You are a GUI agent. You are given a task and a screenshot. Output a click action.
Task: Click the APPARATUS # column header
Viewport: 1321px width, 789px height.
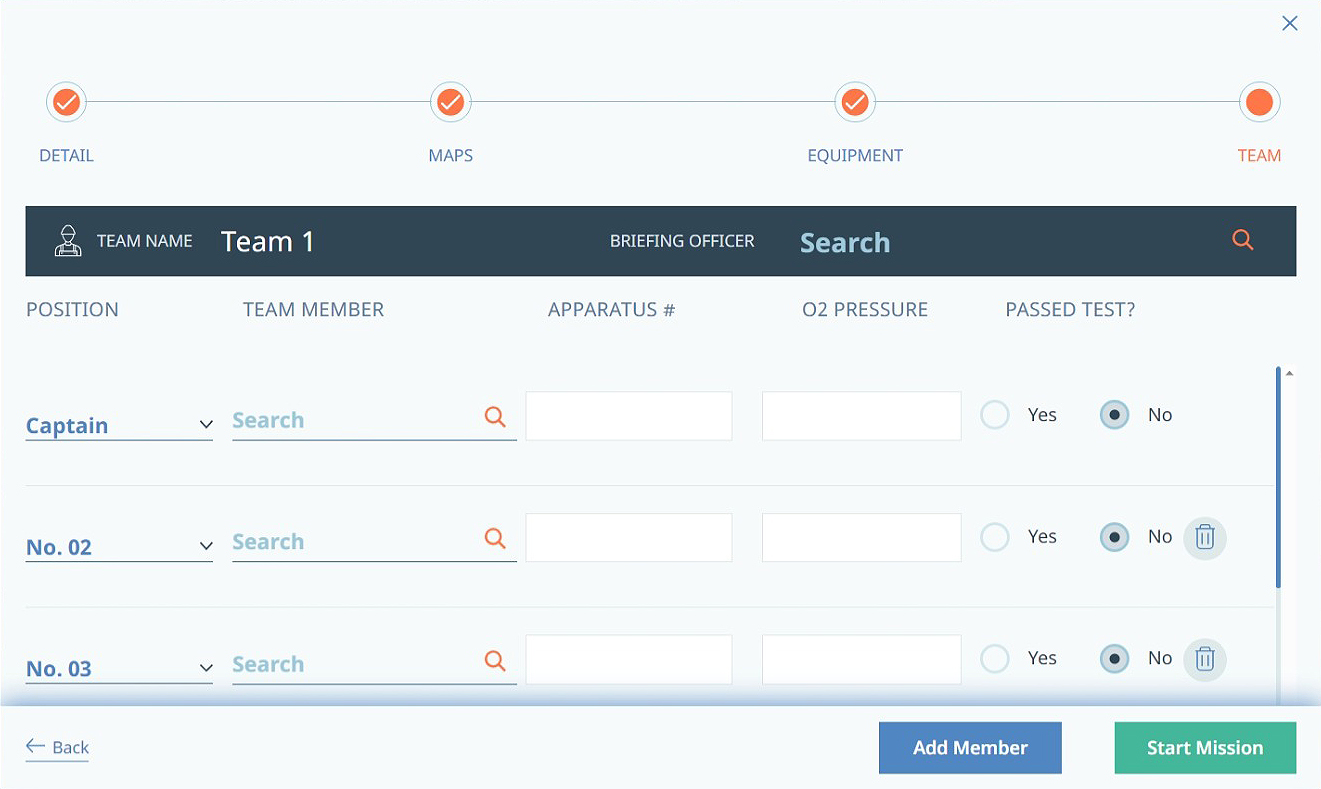pos(611,310)
